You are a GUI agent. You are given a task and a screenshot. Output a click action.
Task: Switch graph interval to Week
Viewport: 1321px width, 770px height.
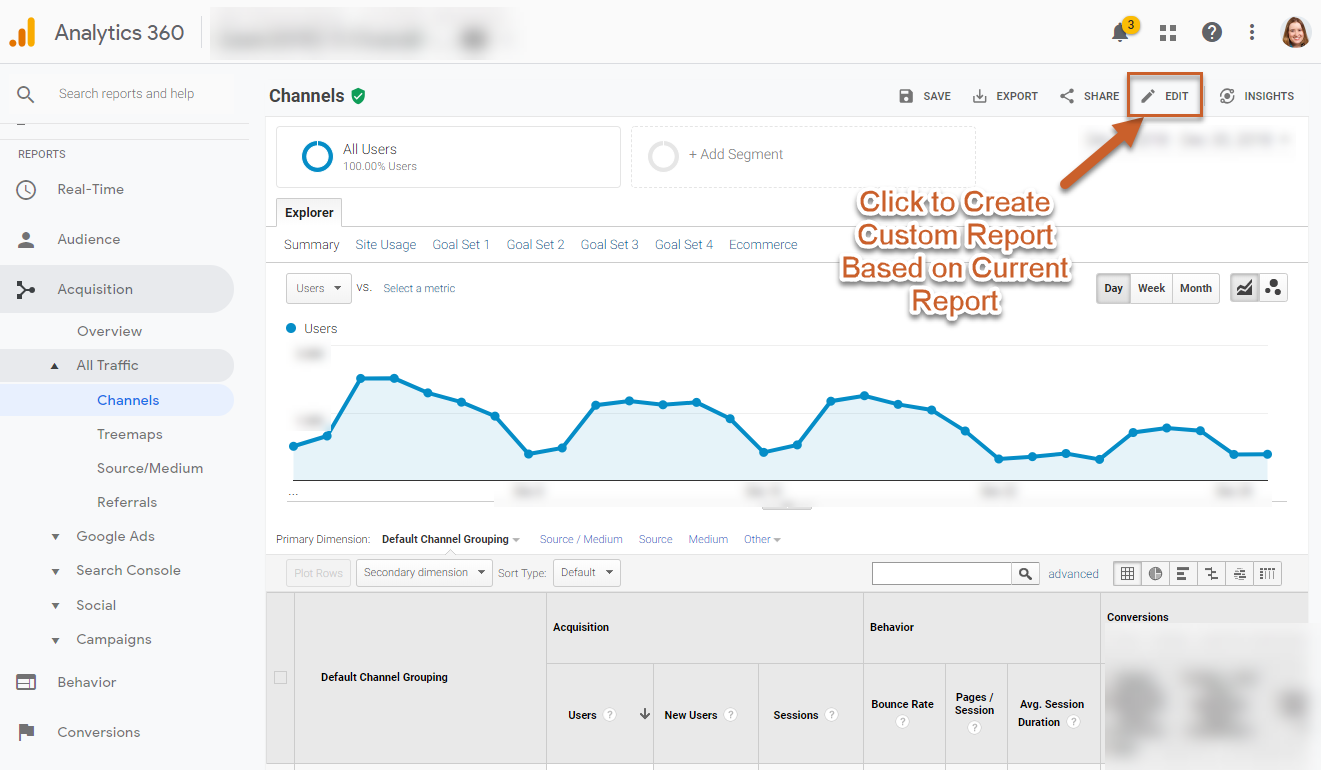1151,288
